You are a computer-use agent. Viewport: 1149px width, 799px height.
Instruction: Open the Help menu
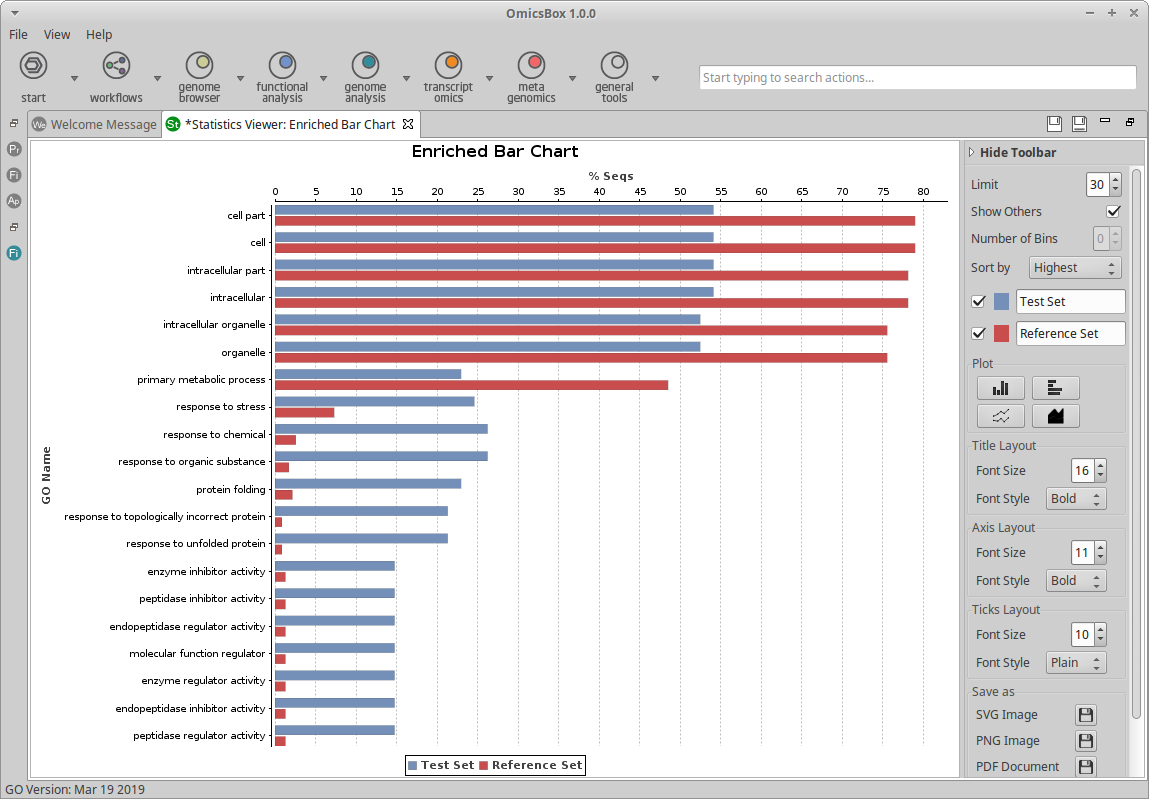(99, 34)
